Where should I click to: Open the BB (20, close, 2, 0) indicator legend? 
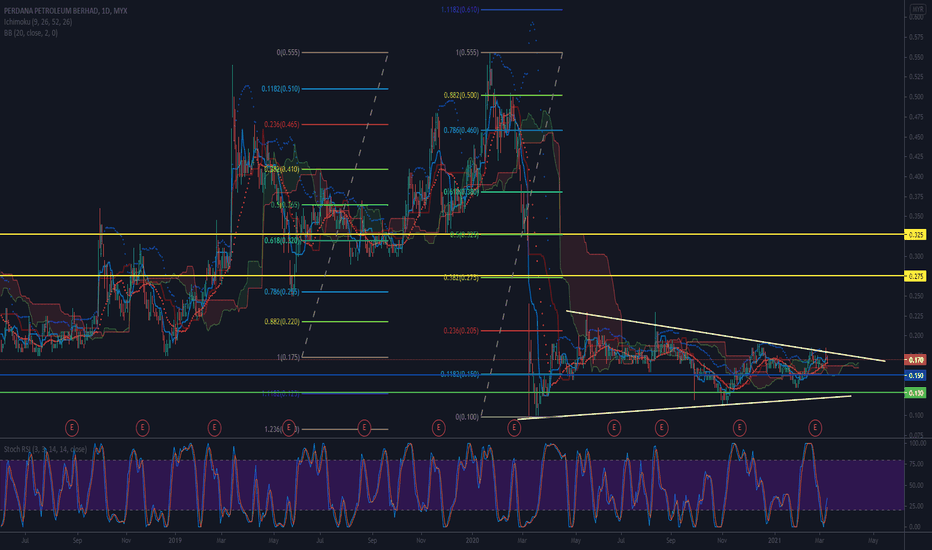[x=31, y=33]
